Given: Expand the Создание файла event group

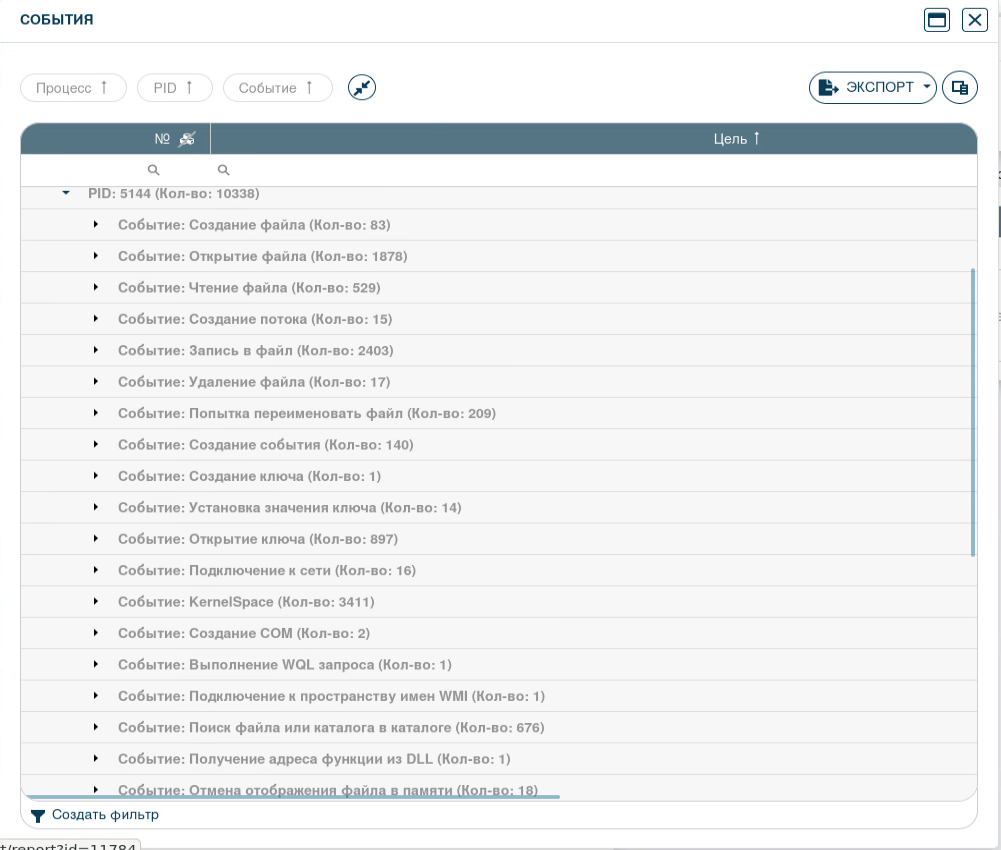Looking at the screenshot, I should [96, 225].
